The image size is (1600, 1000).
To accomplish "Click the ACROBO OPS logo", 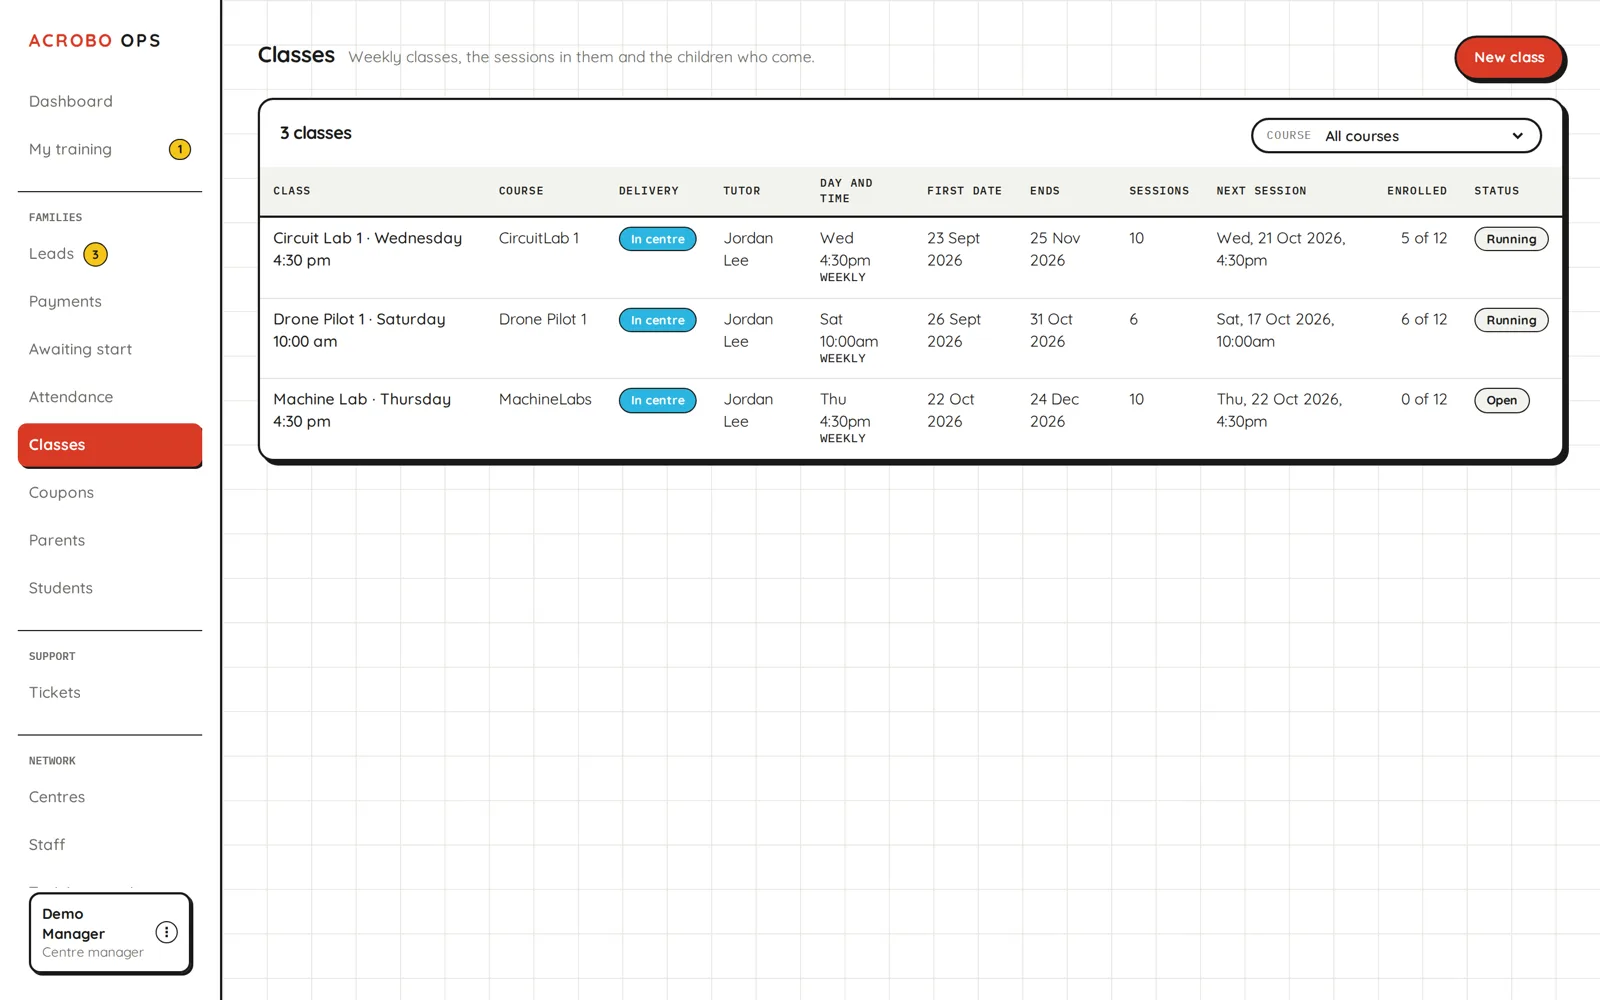I will pyautogui.click(x=95, y=41).
